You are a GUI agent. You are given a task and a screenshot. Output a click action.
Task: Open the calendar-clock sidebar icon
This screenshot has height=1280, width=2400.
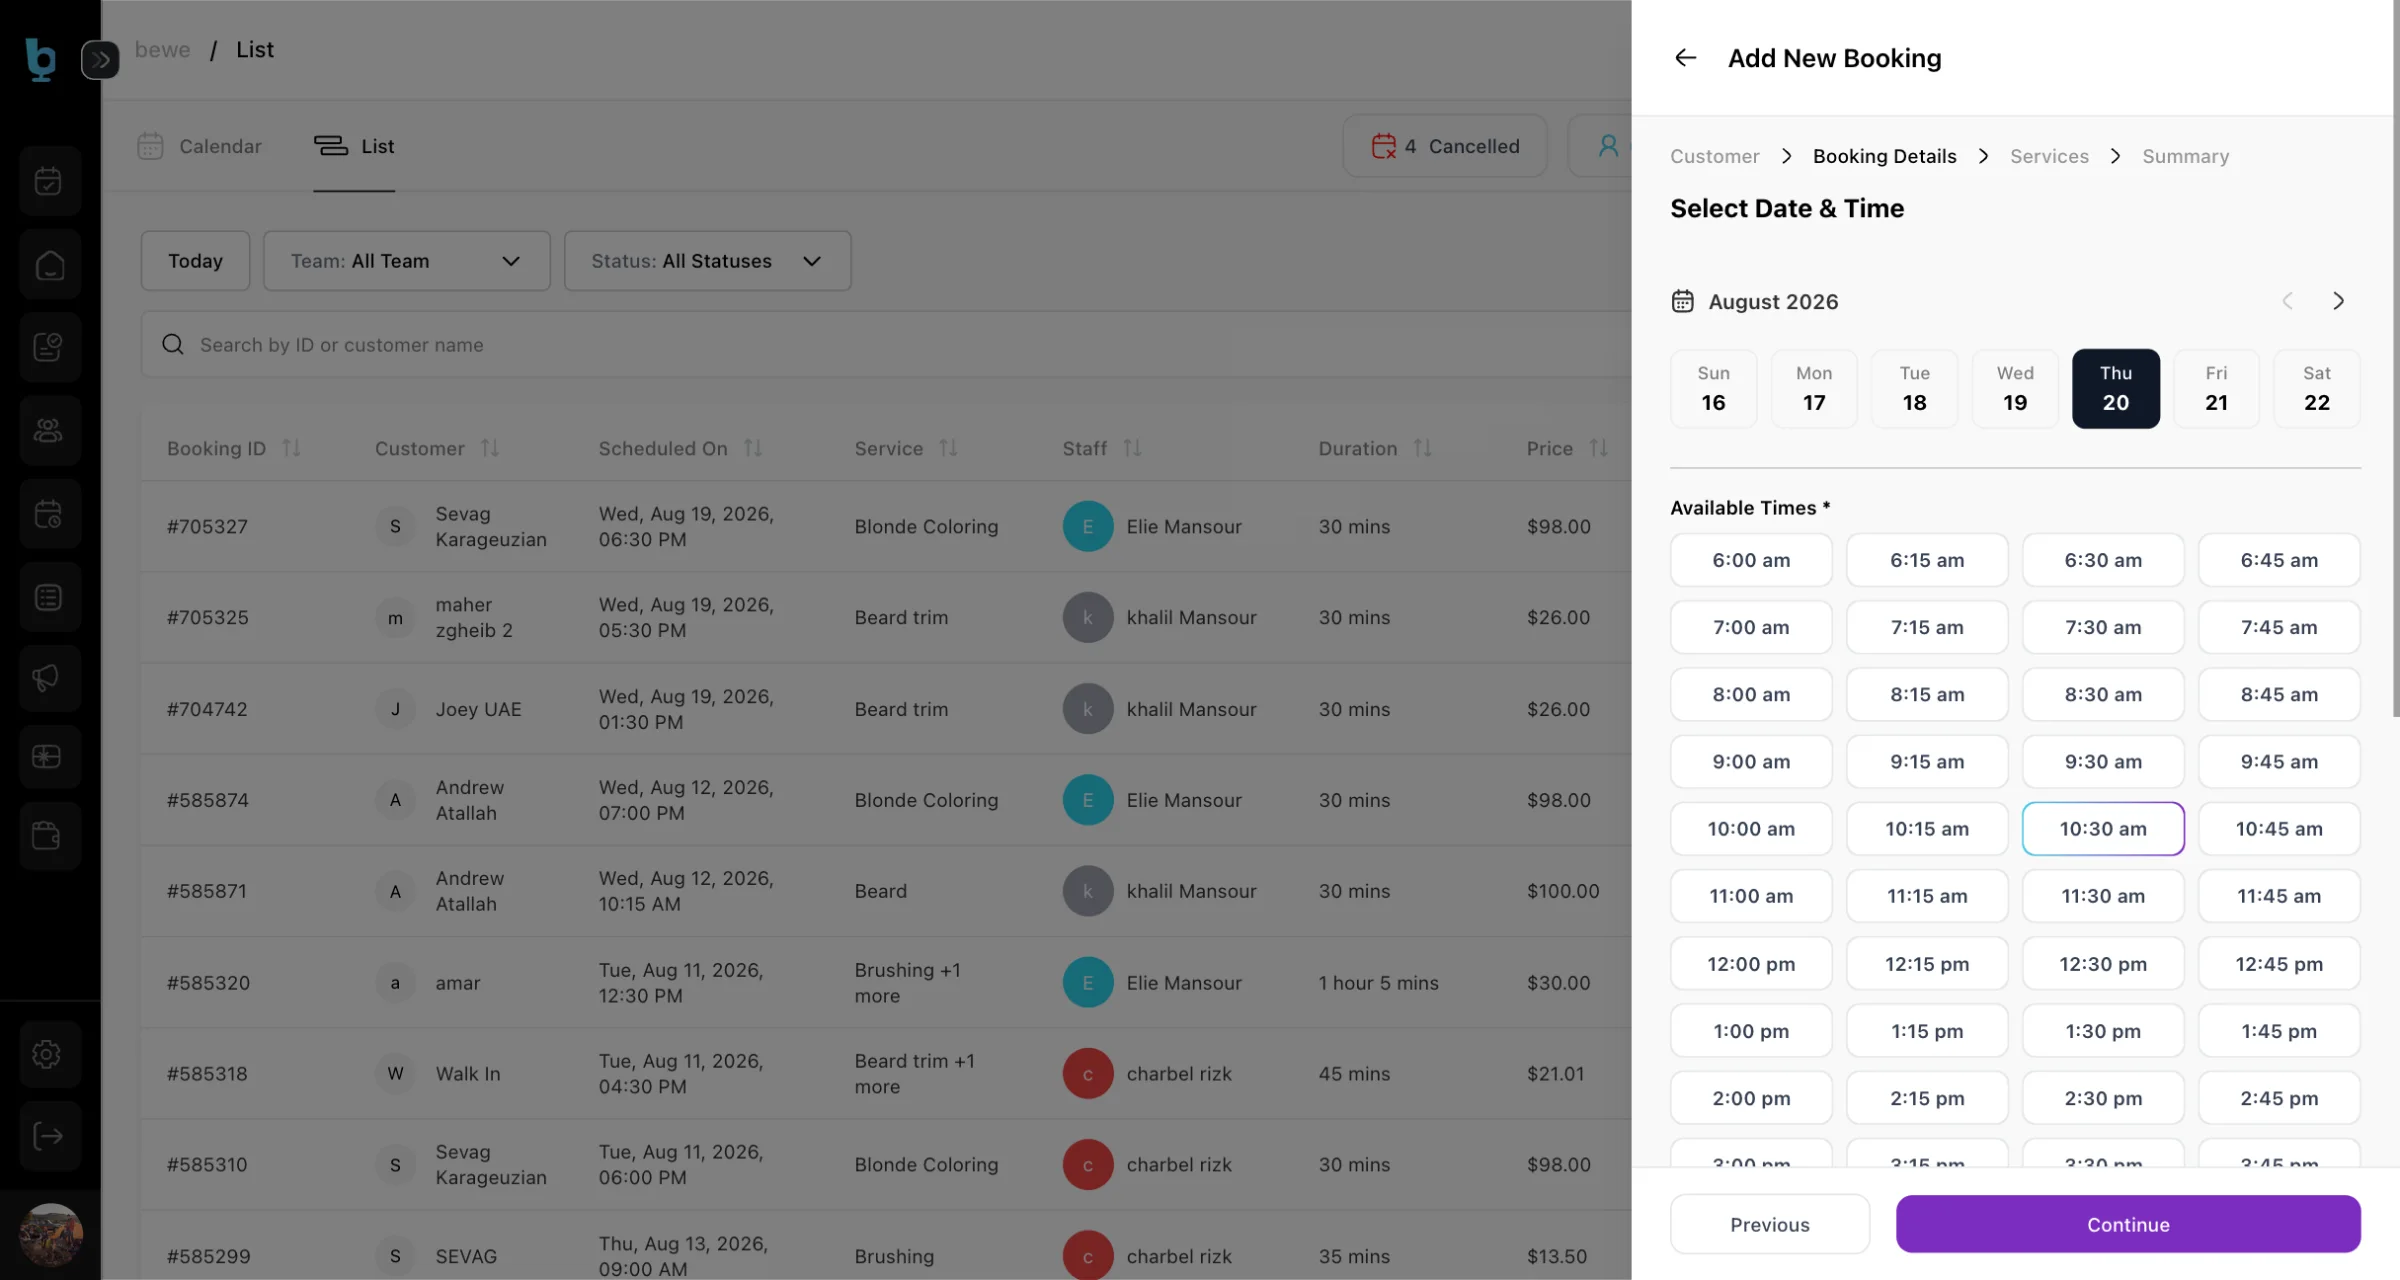(48, 514)
